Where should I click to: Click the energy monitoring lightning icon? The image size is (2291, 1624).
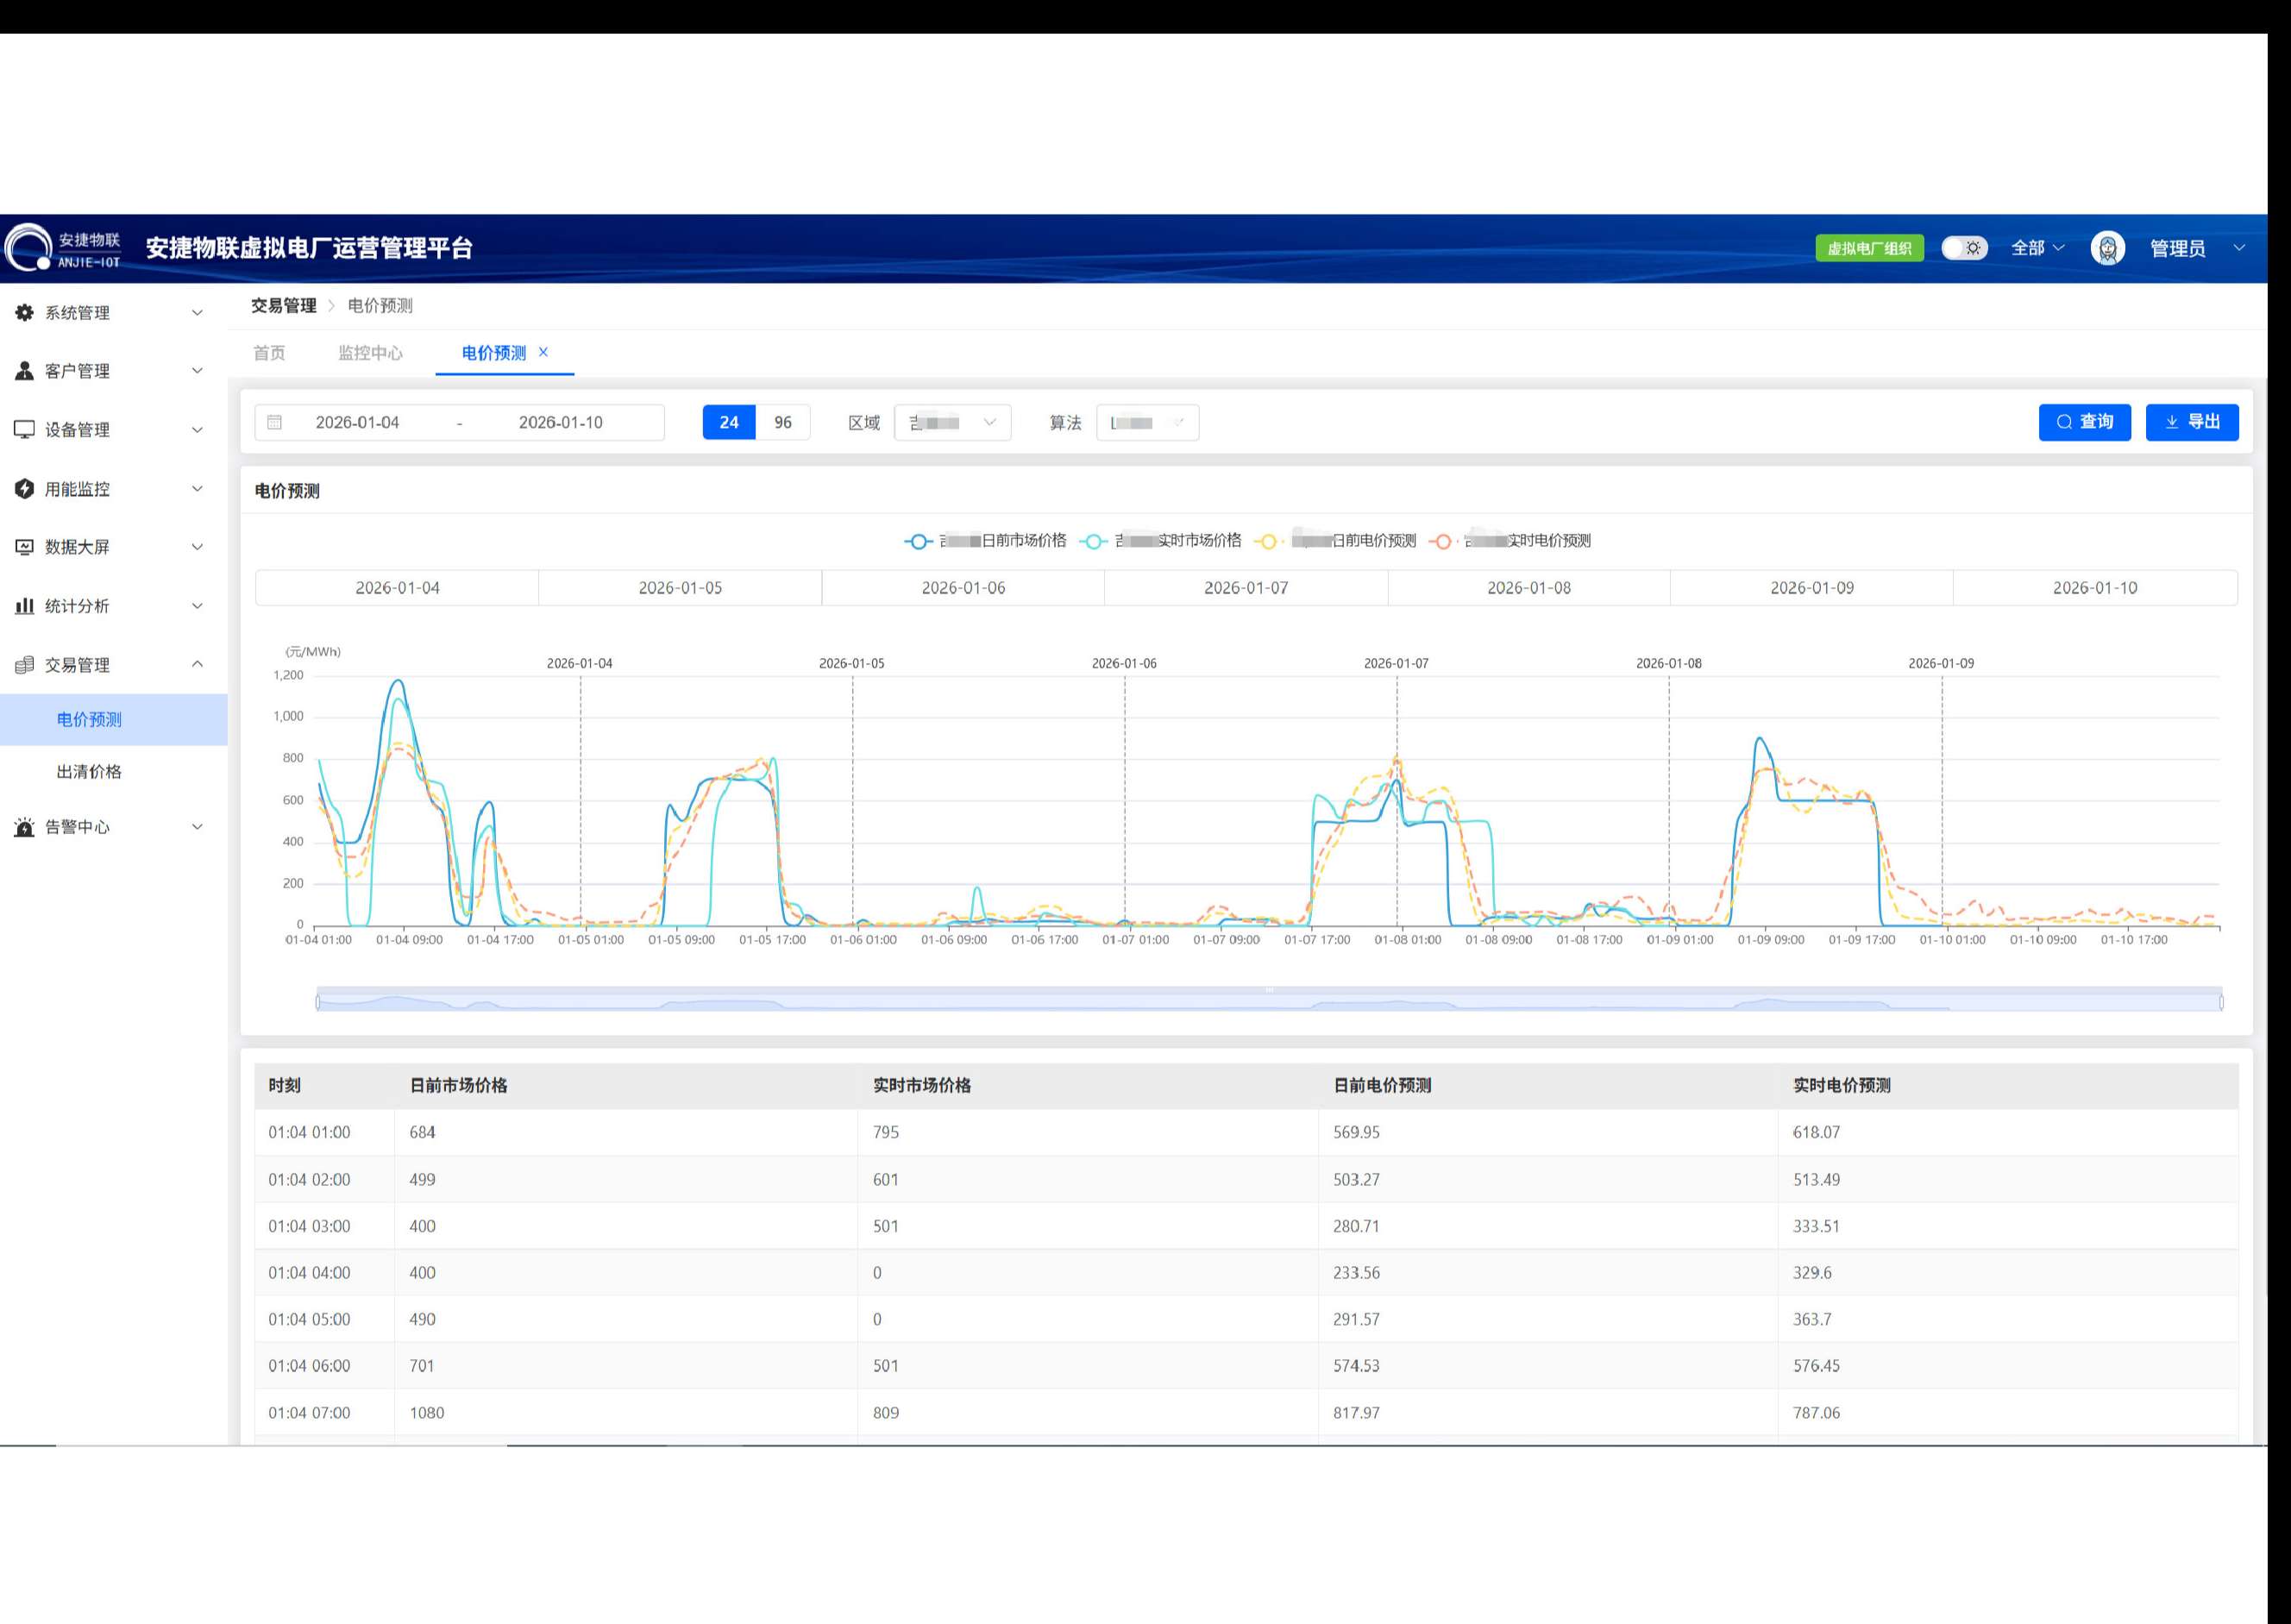24,489
